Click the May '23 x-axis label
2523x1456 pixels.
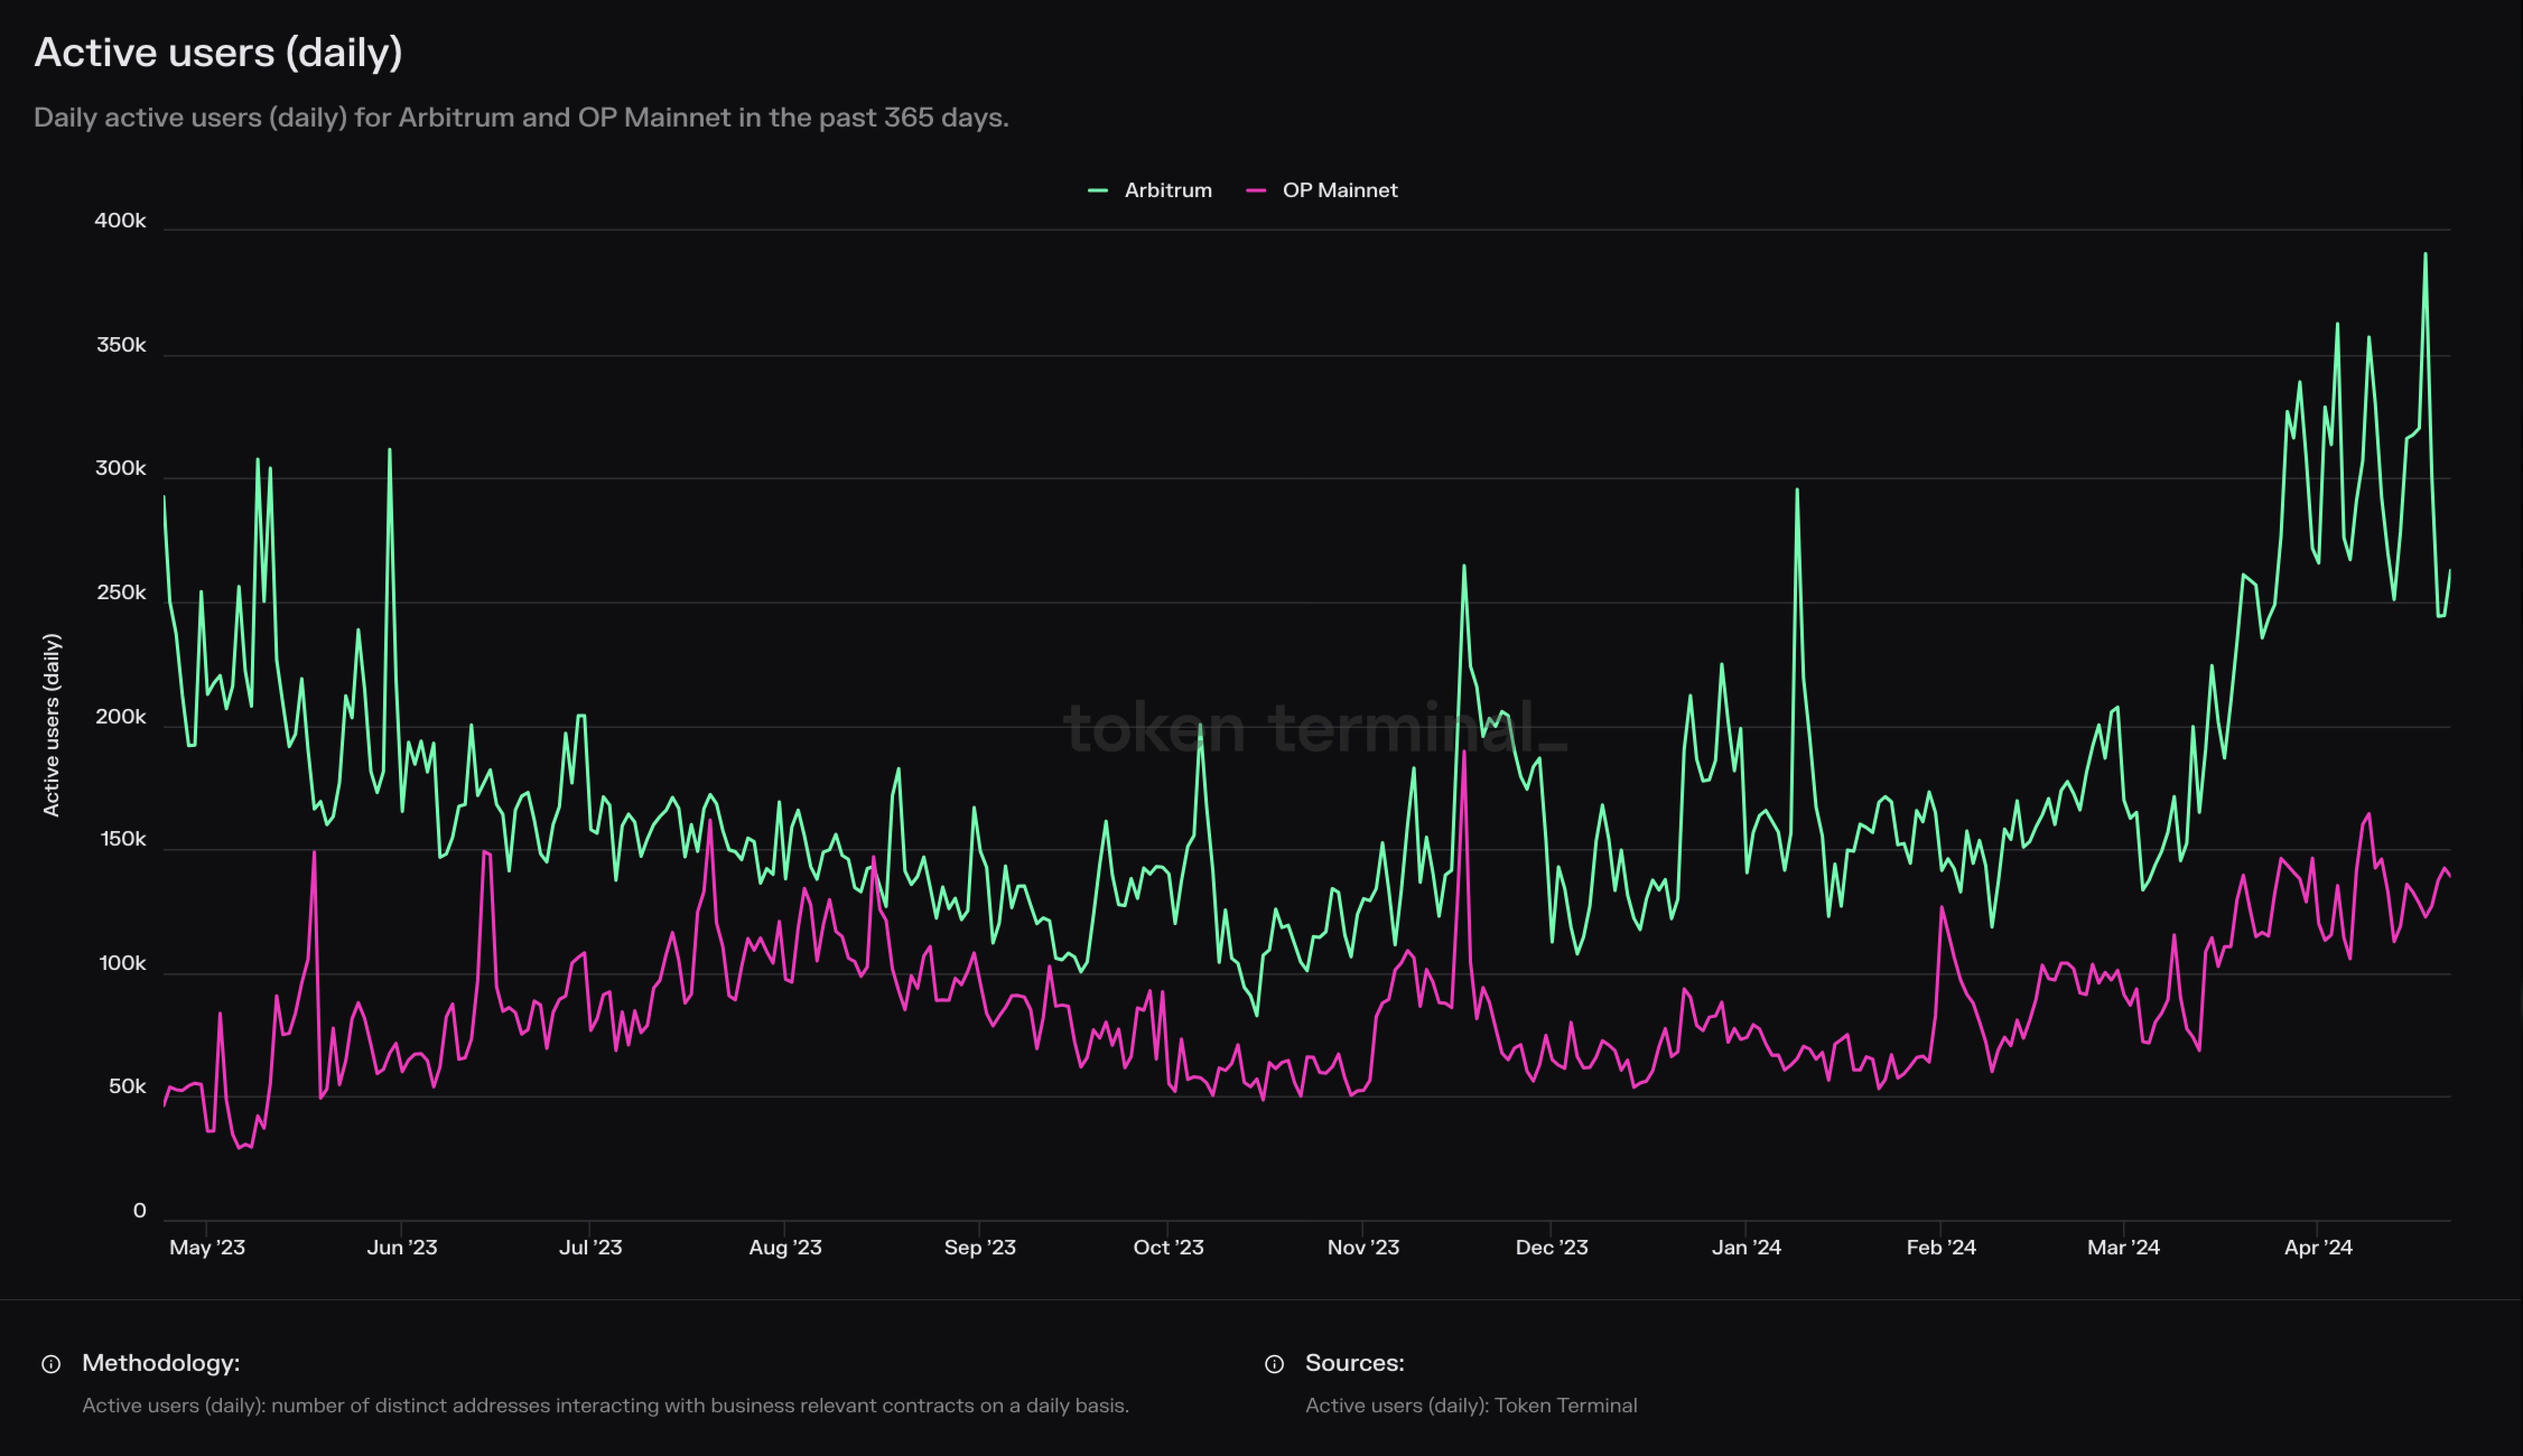207,1247
